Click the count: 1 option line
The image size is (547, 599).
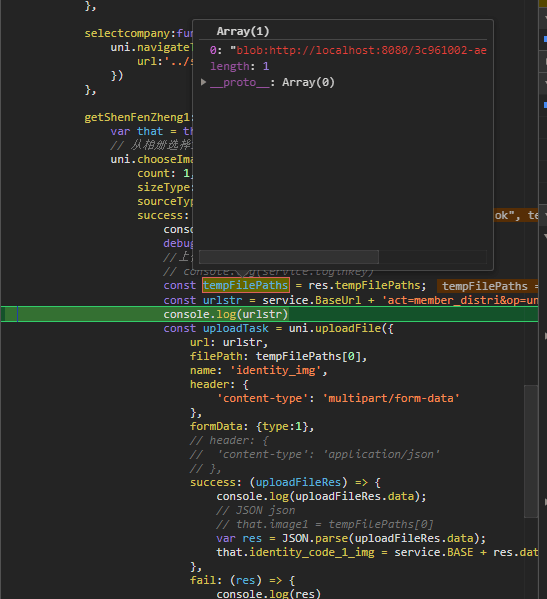coord(165,173)
